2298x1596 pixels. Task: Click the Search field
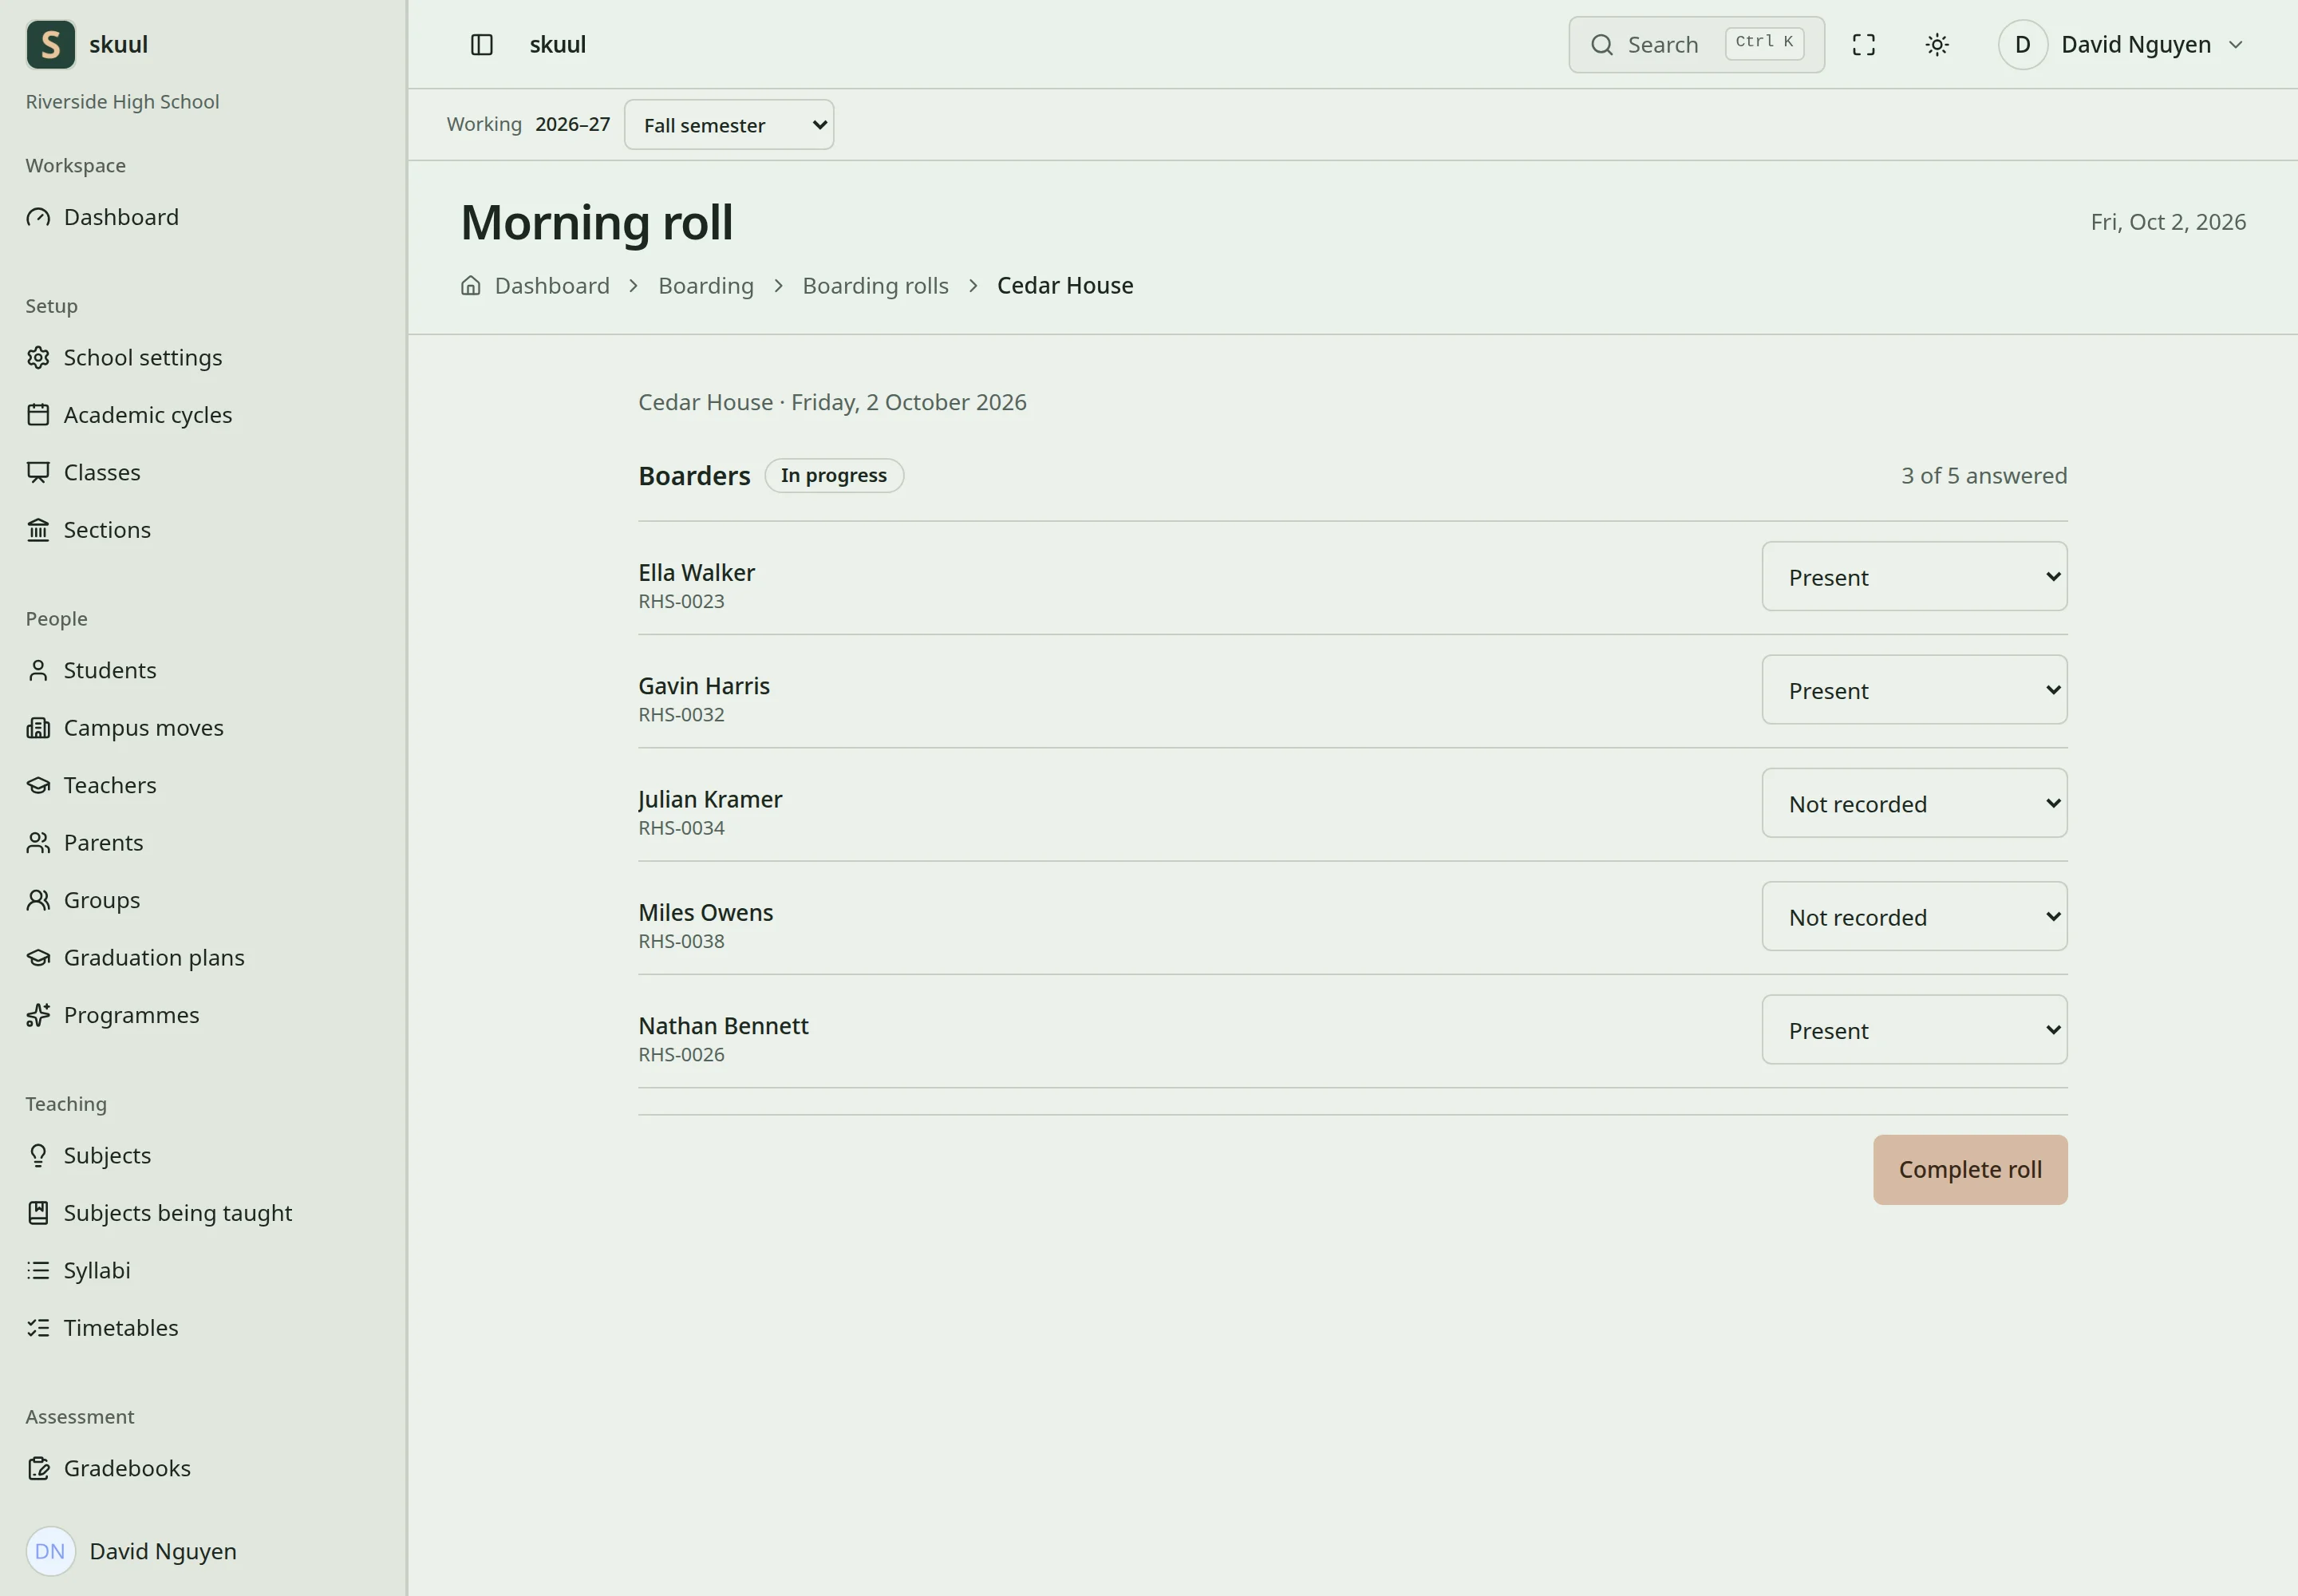point(1696,44)
